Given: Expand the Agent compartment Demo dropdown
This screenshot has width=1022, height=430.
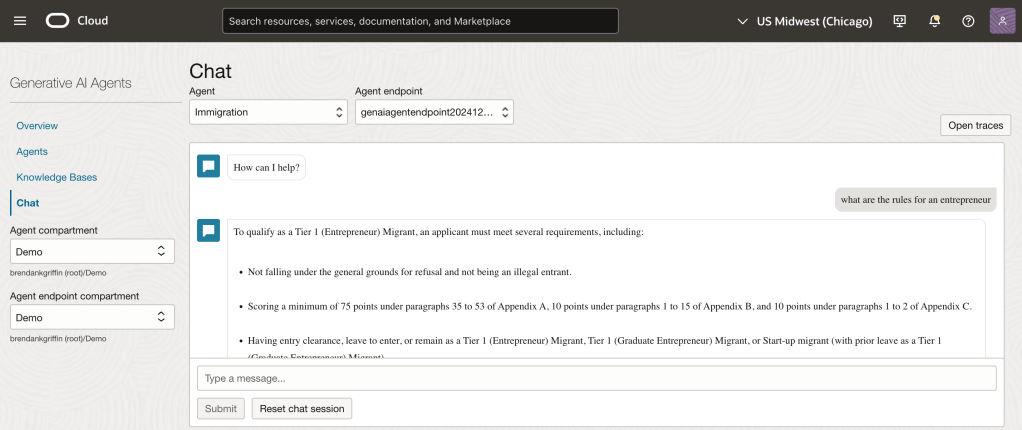Looking at the screenshot, I should pos(92,253).
